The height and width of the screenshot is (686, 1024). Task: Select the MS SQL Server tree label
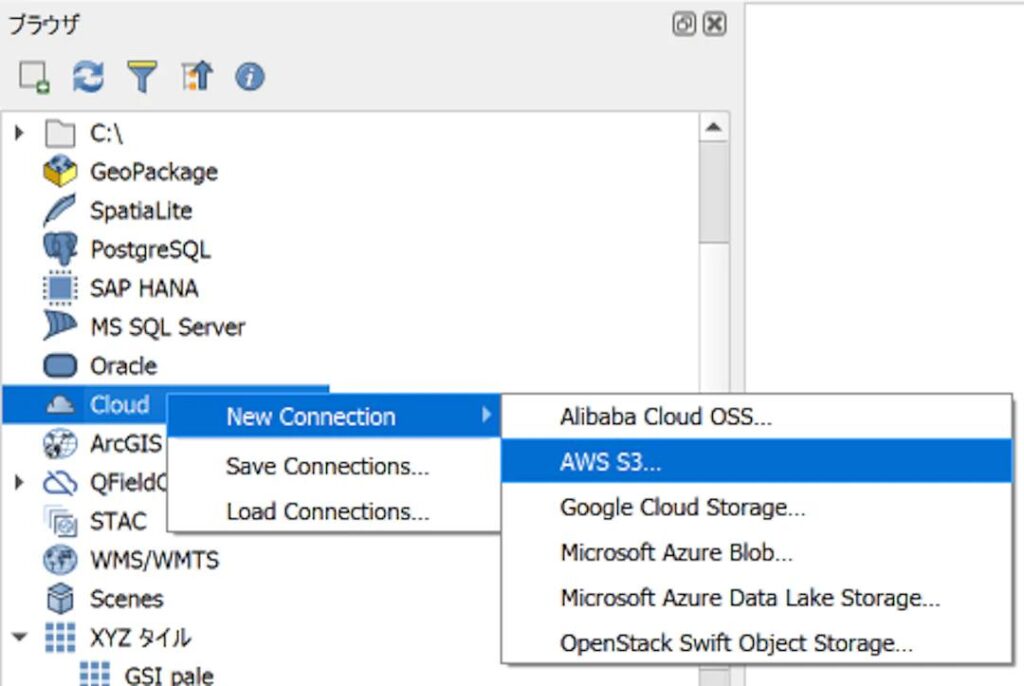point(168,327)
